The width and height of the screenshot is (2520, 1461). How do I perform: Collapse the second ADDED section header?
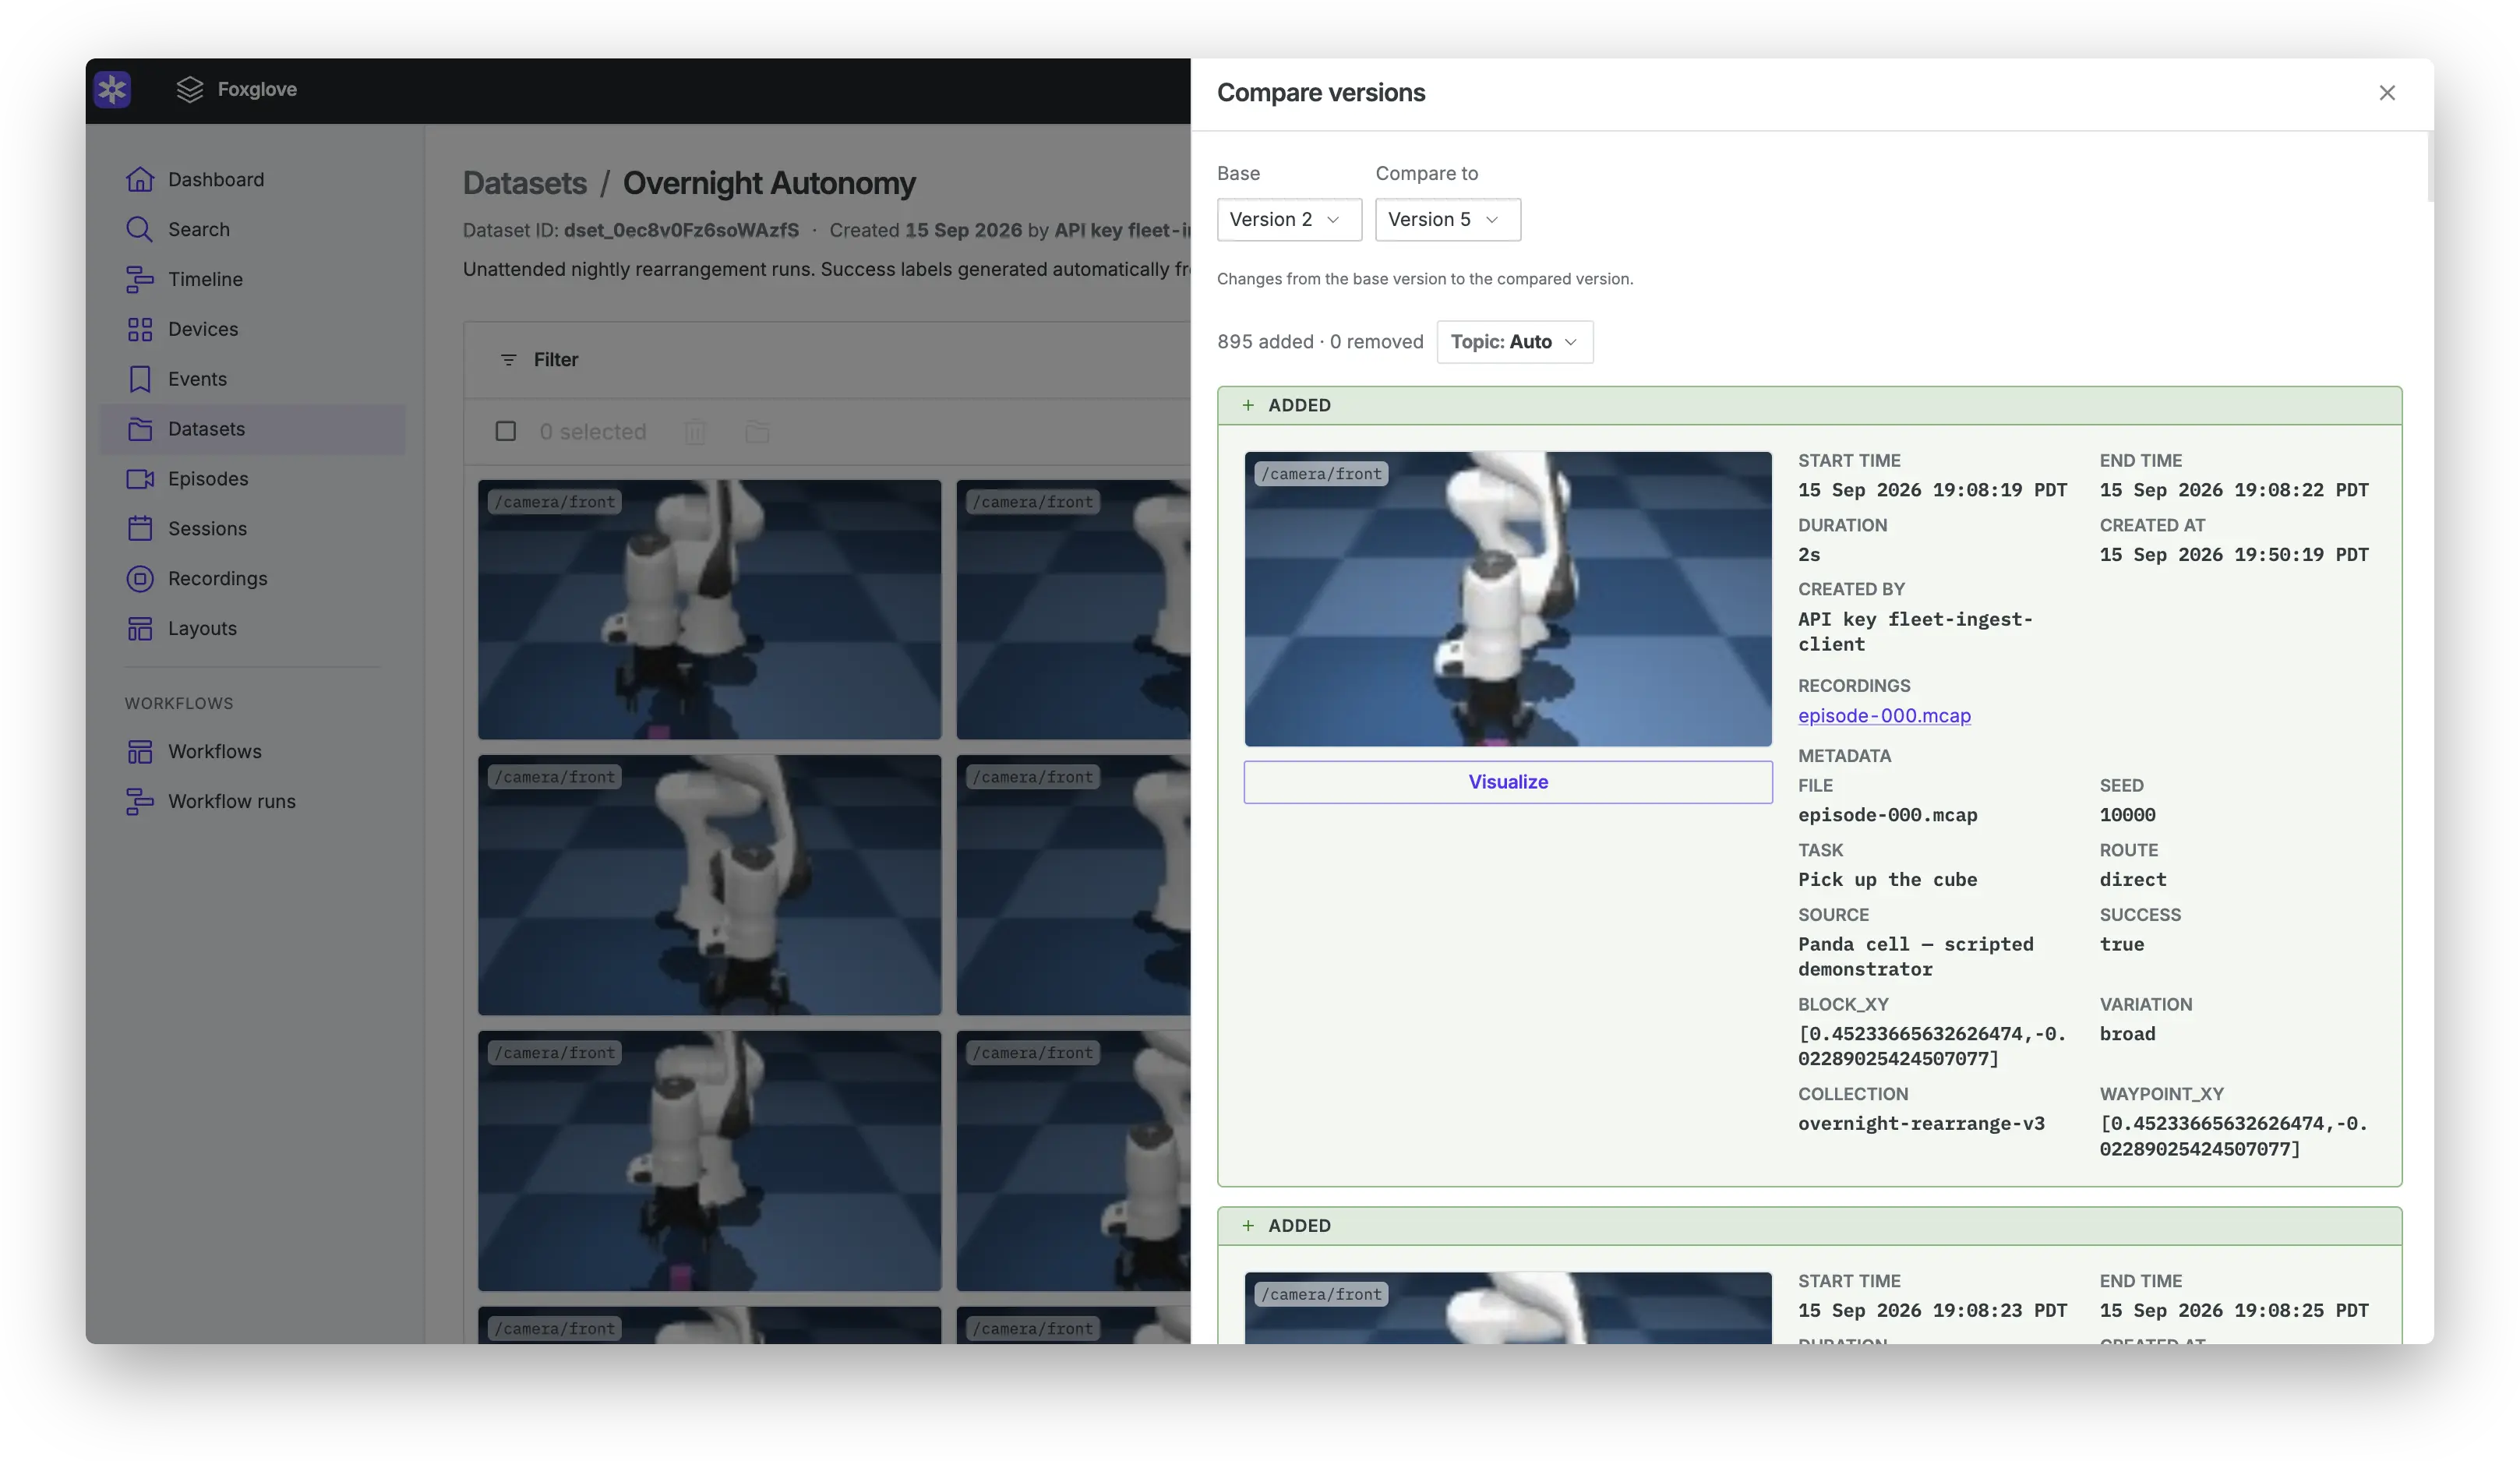tap(1809, 1226)
